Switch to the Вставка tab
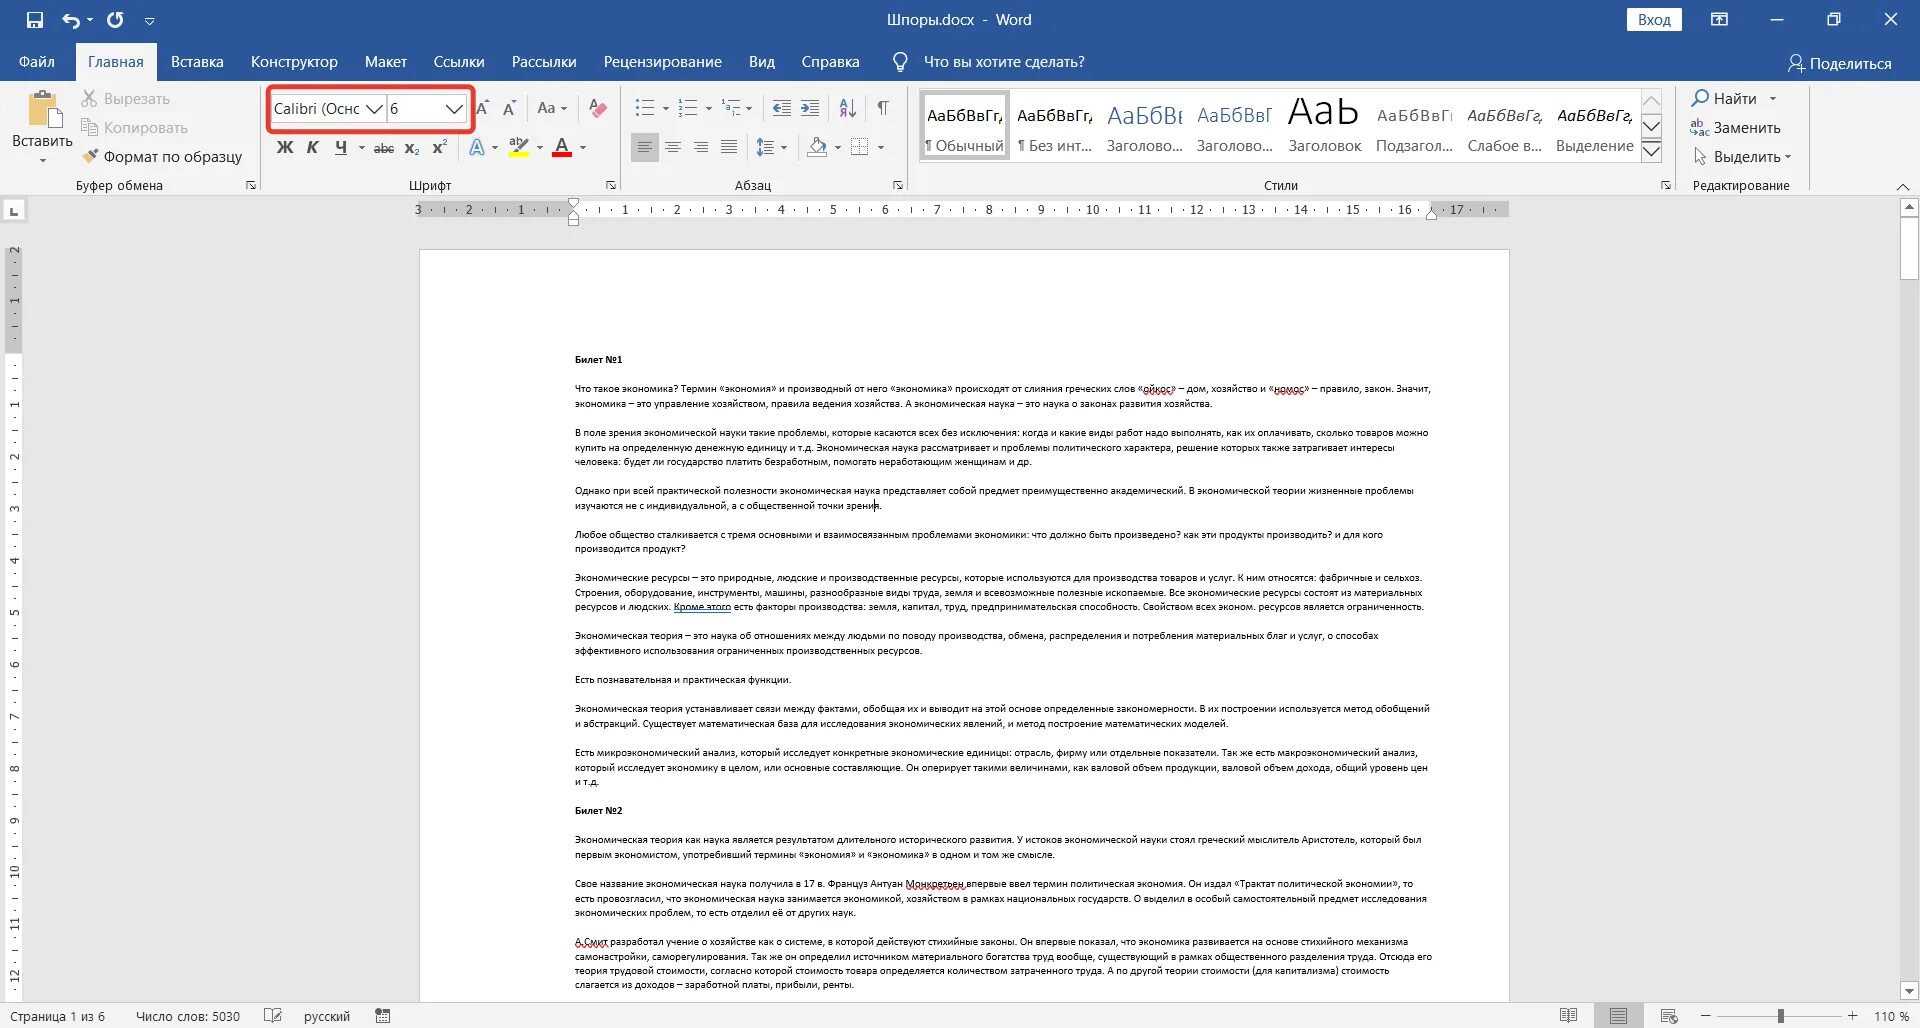This screenshot has width=1920, height=1028. coord(197,62)
